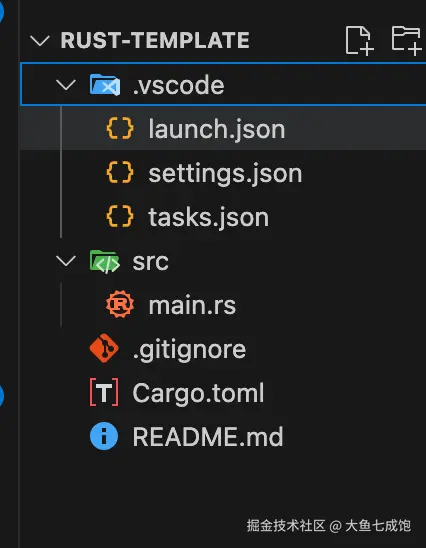Click the braces icon beside tasks.json
426x548 pixels.
pyautogui.click(x=120, y=216)
